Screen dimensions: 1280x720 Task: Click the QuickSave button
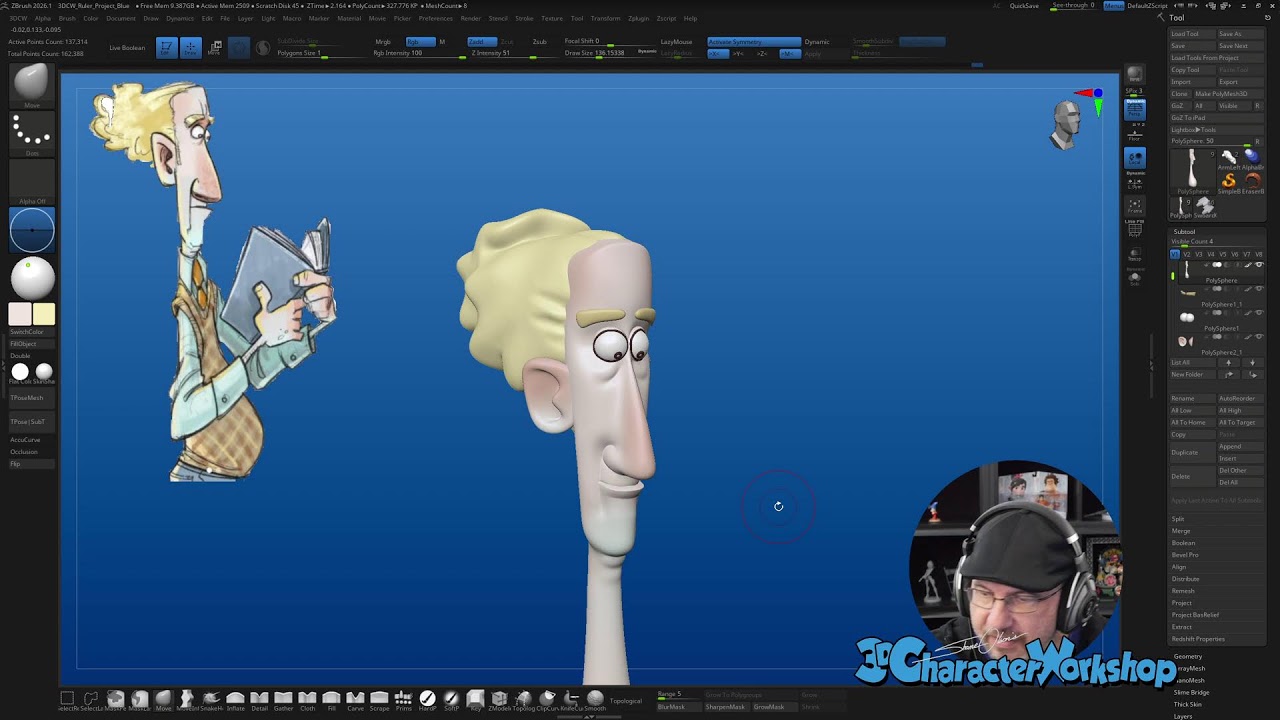point(1024,6)
